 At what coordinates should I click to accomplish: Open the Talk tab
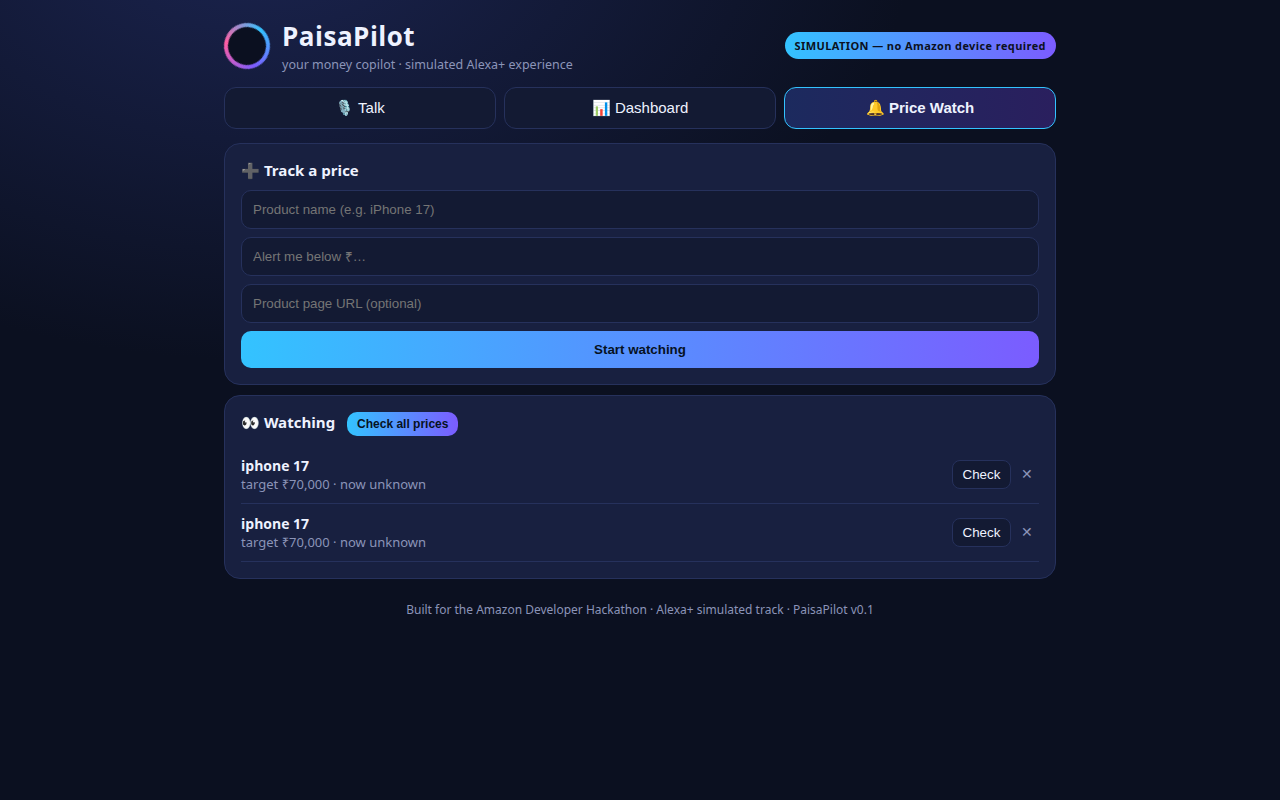point(360,108)
